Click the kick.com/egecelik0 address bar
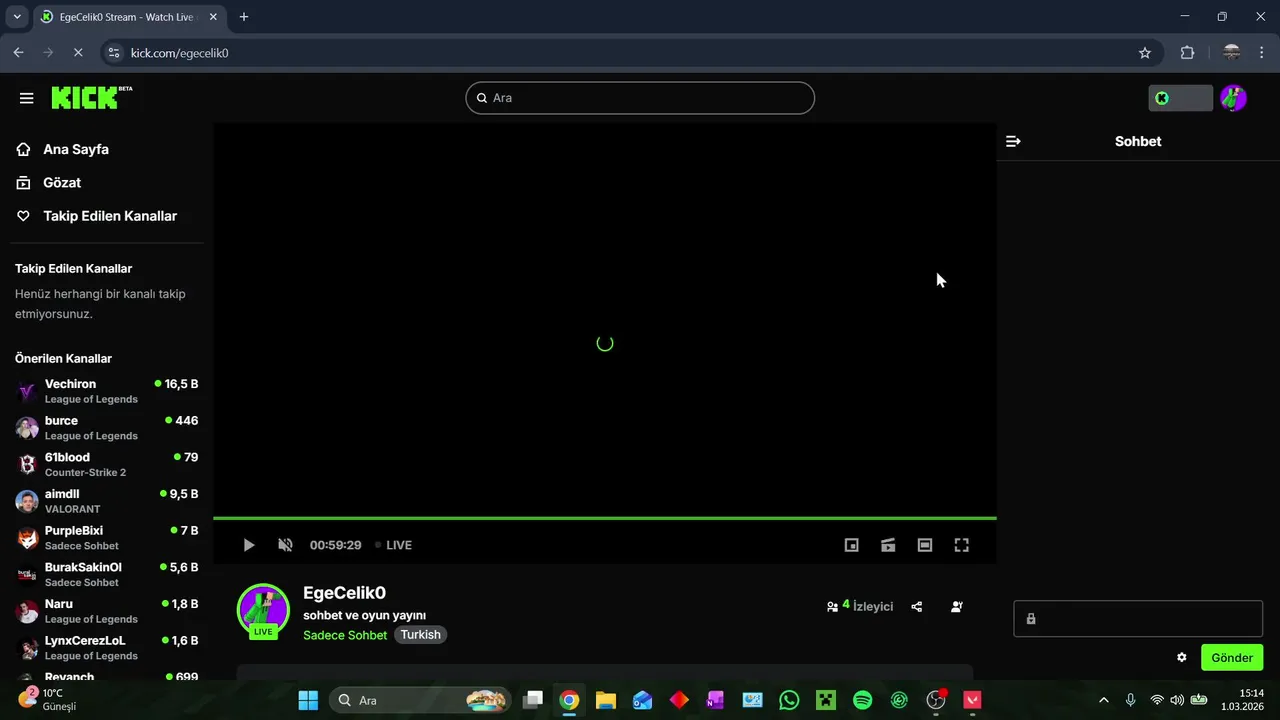 (x=630, y=53)
